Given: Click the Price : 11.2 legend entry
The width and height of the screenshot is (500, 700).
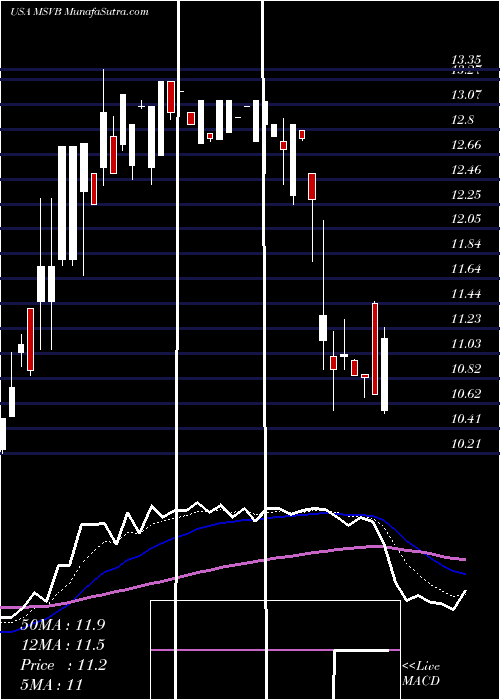Looking at the screenshot, I should point(63,665).
